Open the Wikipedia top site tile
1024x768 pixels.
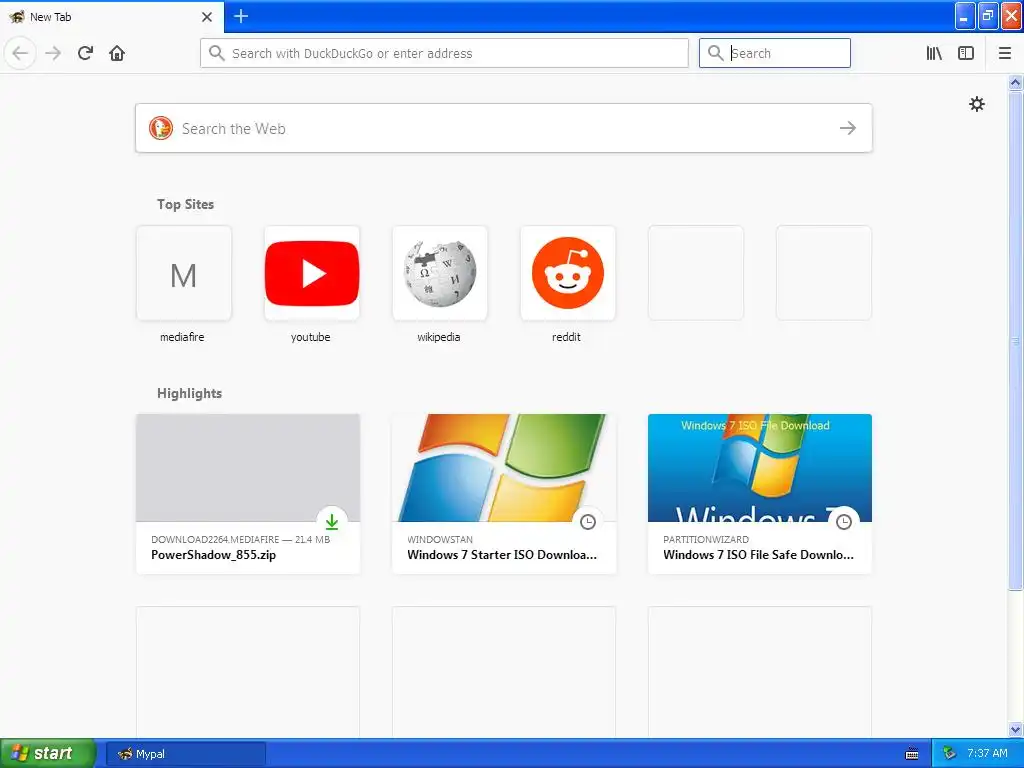440,273
